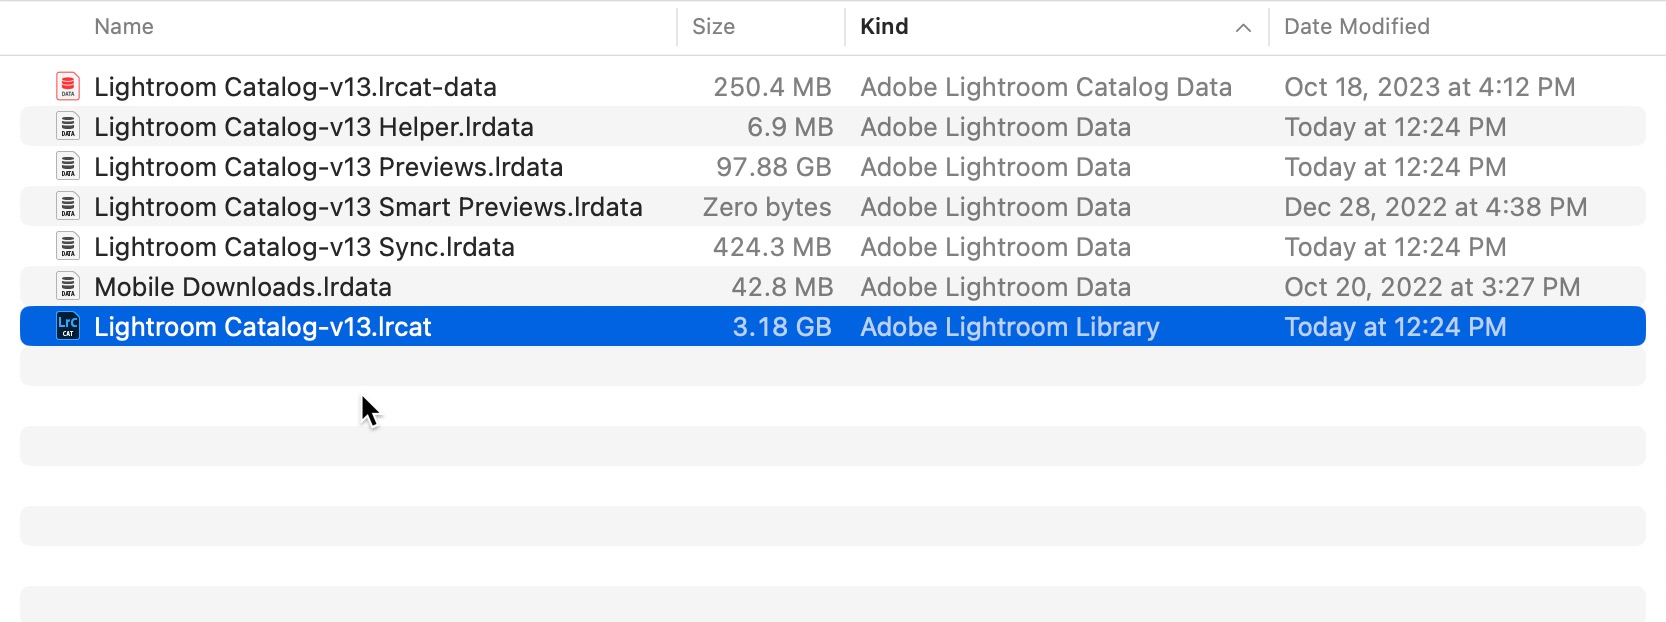Click the Smart Previews.lrdata document icon

pos(67,207)
